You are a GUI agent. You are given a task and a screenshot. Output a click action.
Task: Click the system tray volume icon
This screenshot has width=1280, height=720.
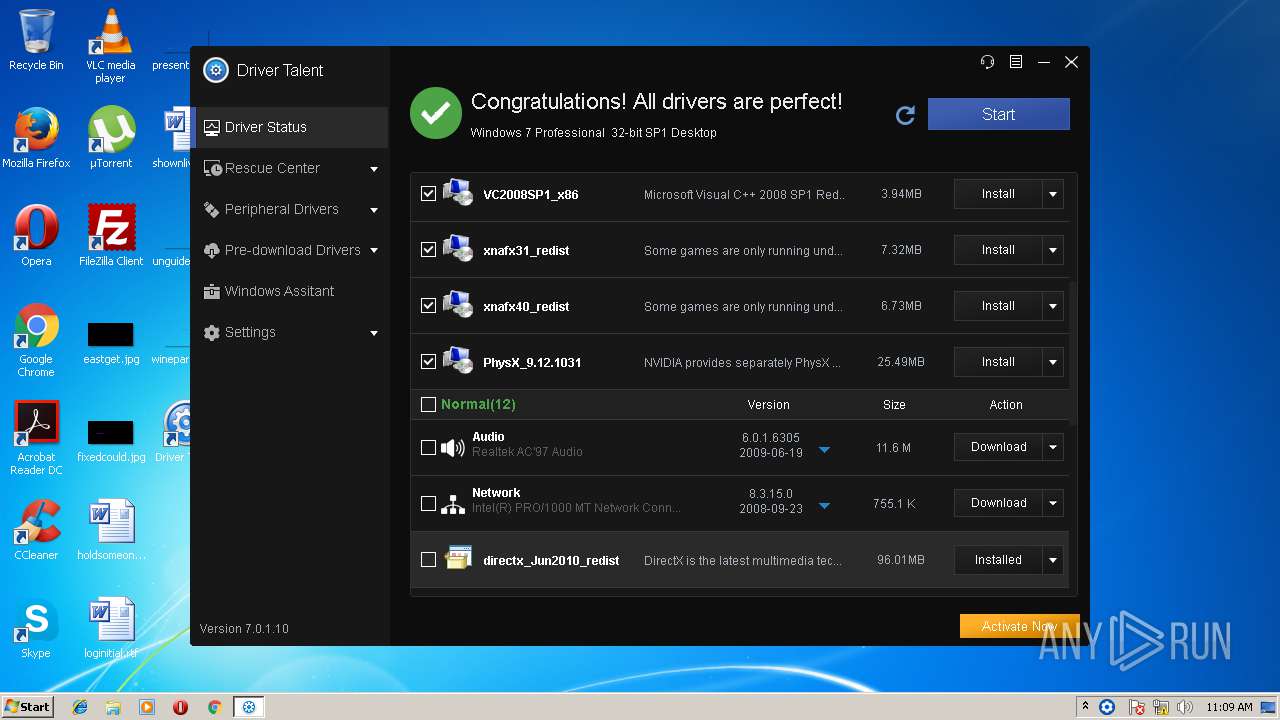point(1184,707)
